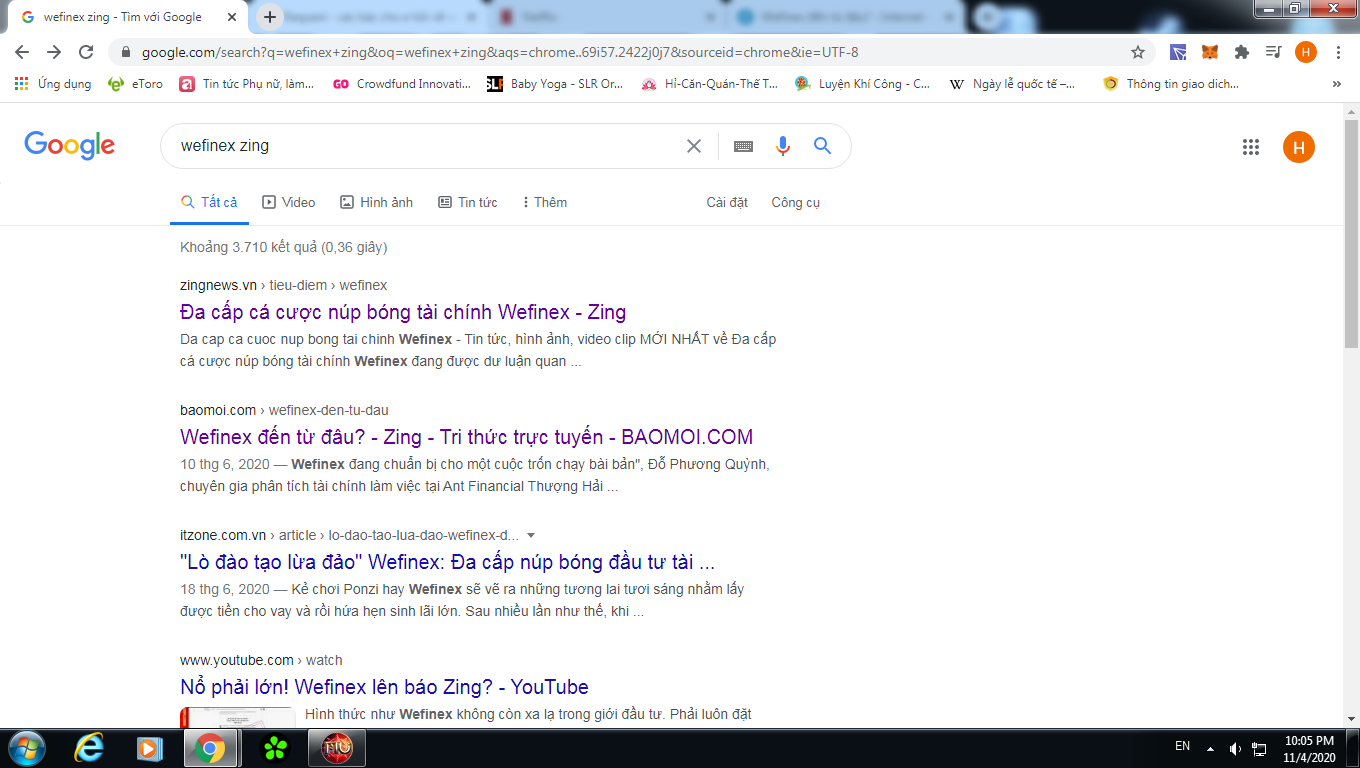This screenshot has width=1360, height=768.
Task: Open the MetaMask fox extension
Action: pos(1210,52)
